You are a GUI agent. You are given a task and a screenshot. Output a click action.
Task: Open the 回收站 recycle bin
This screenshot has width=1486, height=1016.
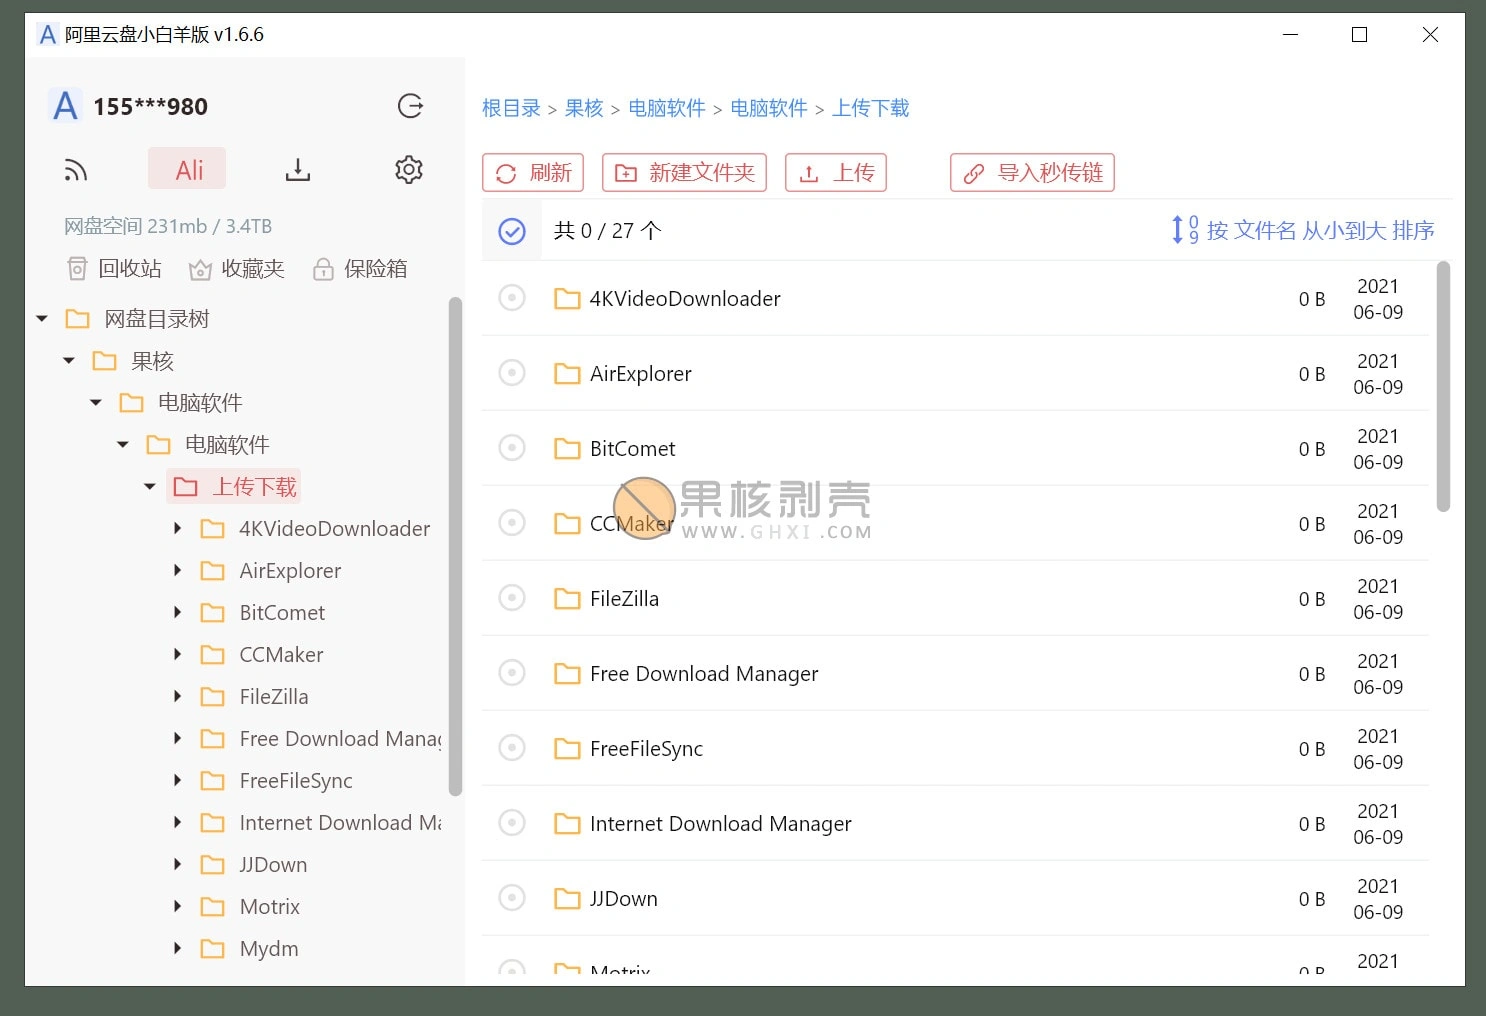pos(114,268)
